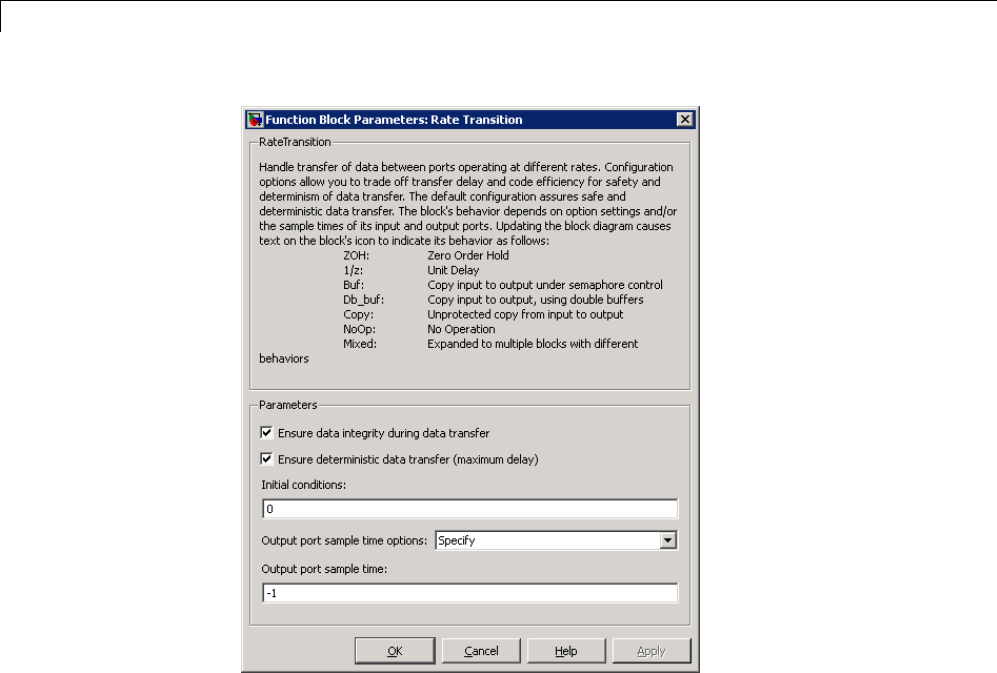Click the 'No Operation' description text
Viewport: 997px width, 673px height.
coord(461,329)
